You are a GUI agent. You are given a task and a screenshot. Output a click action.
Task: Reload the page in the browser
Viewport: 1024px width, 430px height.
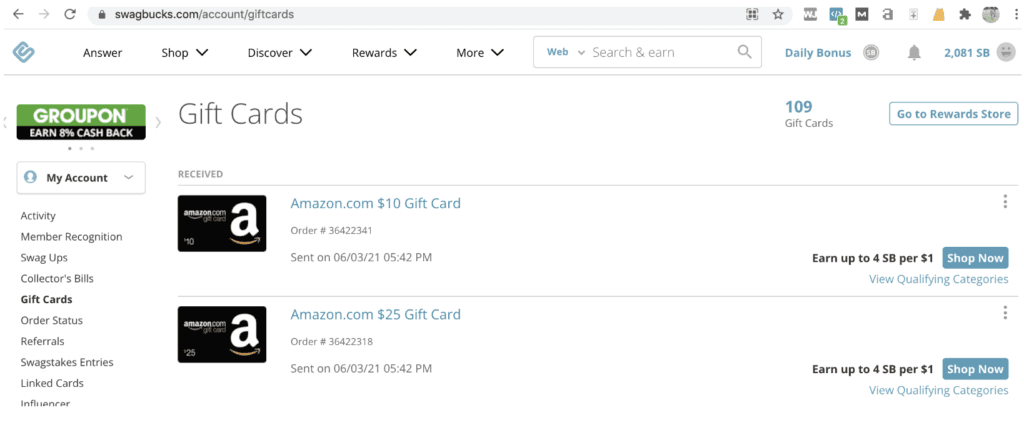tap(70, 15)
